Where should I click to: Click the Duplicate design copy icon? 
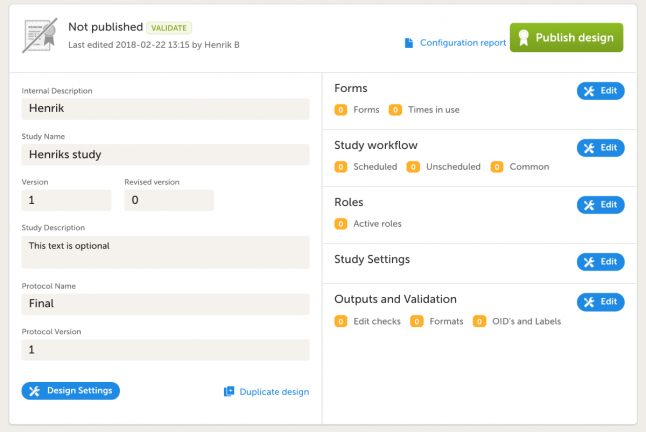tap(229, 391)
